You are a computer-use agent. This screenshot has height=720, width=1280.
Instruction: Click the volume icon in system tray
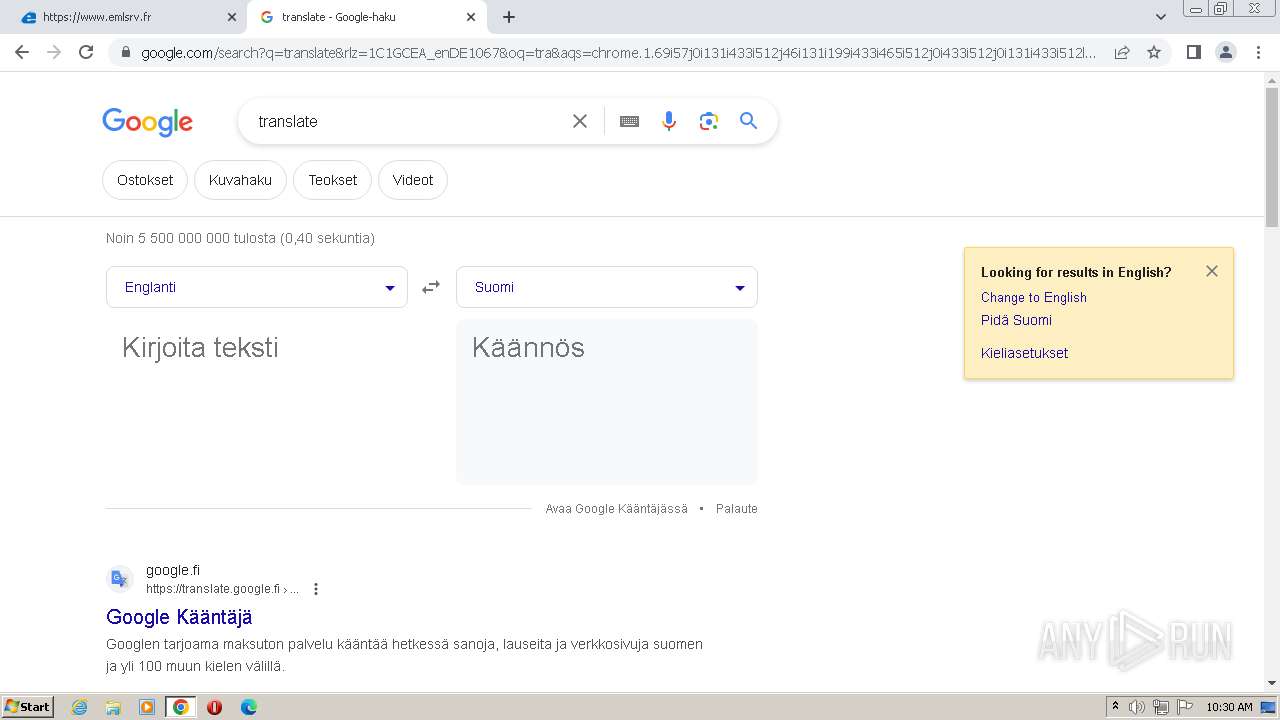(x=1137, y=707)
